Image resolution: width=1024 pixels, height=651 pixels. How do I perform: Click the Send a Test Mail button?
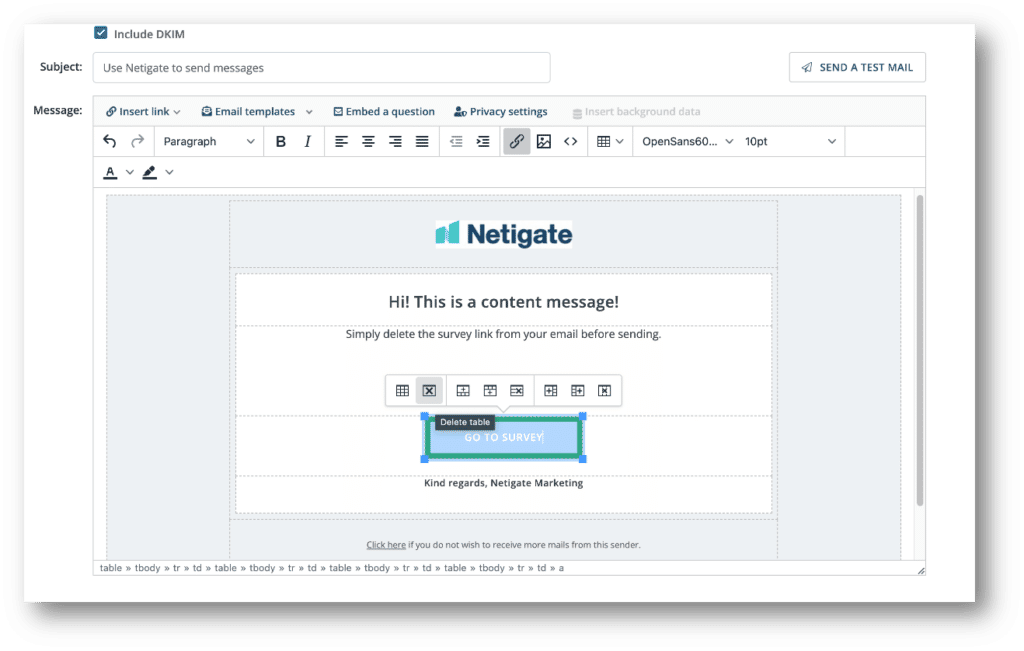click(x=857, y=67)
